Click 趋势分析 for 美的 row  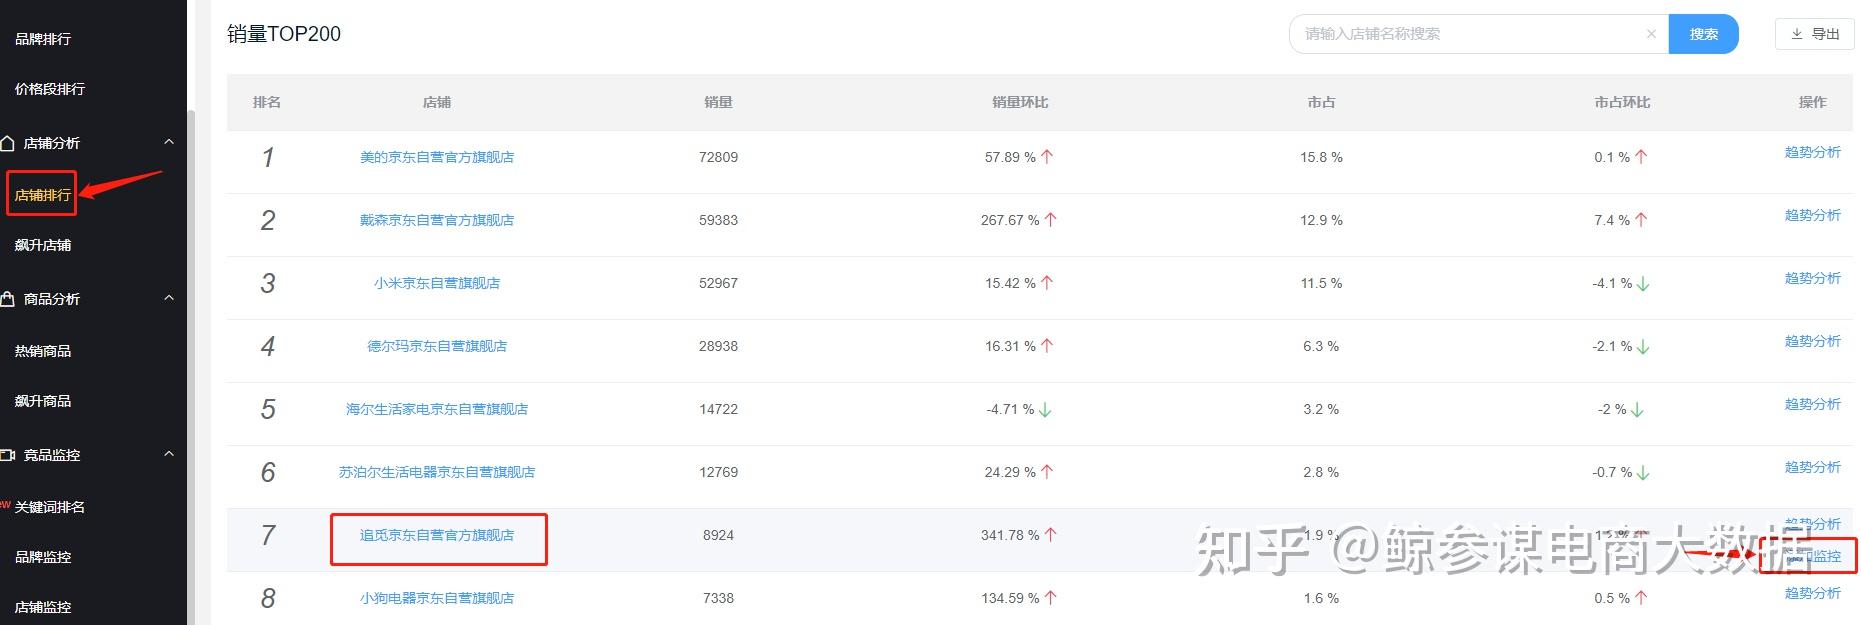[1812, 152]
